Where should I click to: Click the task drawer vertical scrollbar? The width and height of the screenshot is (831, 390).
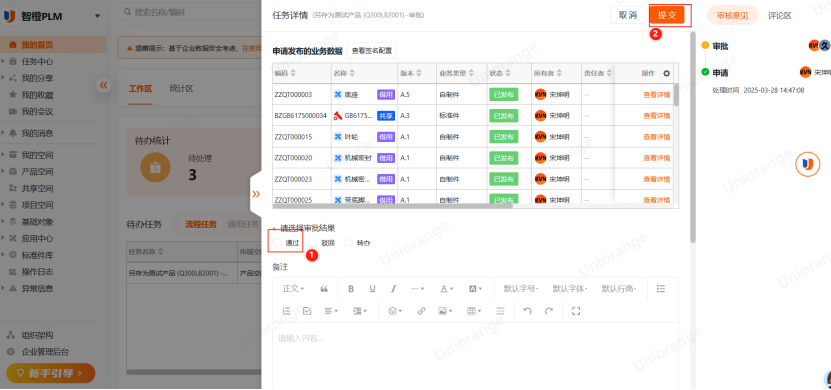click(x=692, y=138)
